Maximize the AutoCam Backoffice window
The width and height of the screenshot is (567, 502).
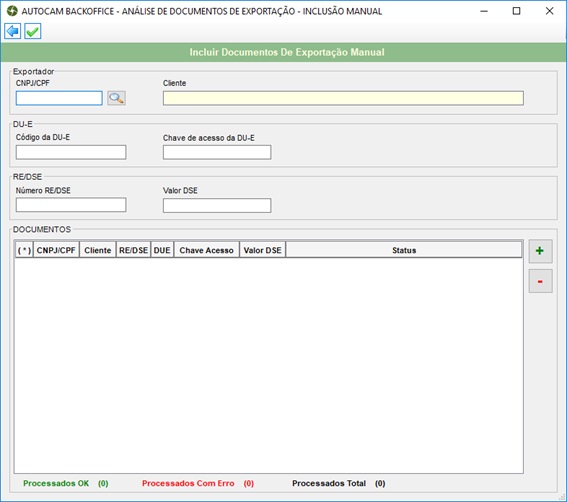point(517,11)
